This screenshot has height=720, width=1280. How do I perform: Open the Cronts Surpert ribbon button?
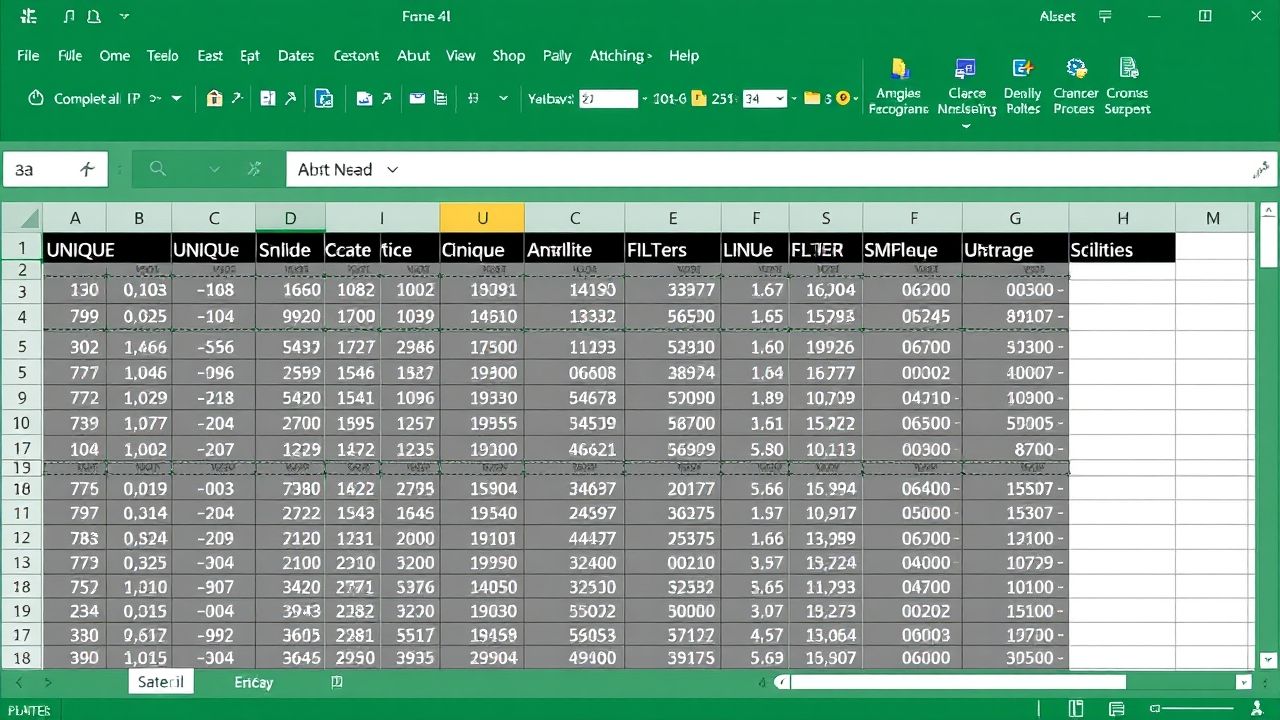click(1127, 88)
